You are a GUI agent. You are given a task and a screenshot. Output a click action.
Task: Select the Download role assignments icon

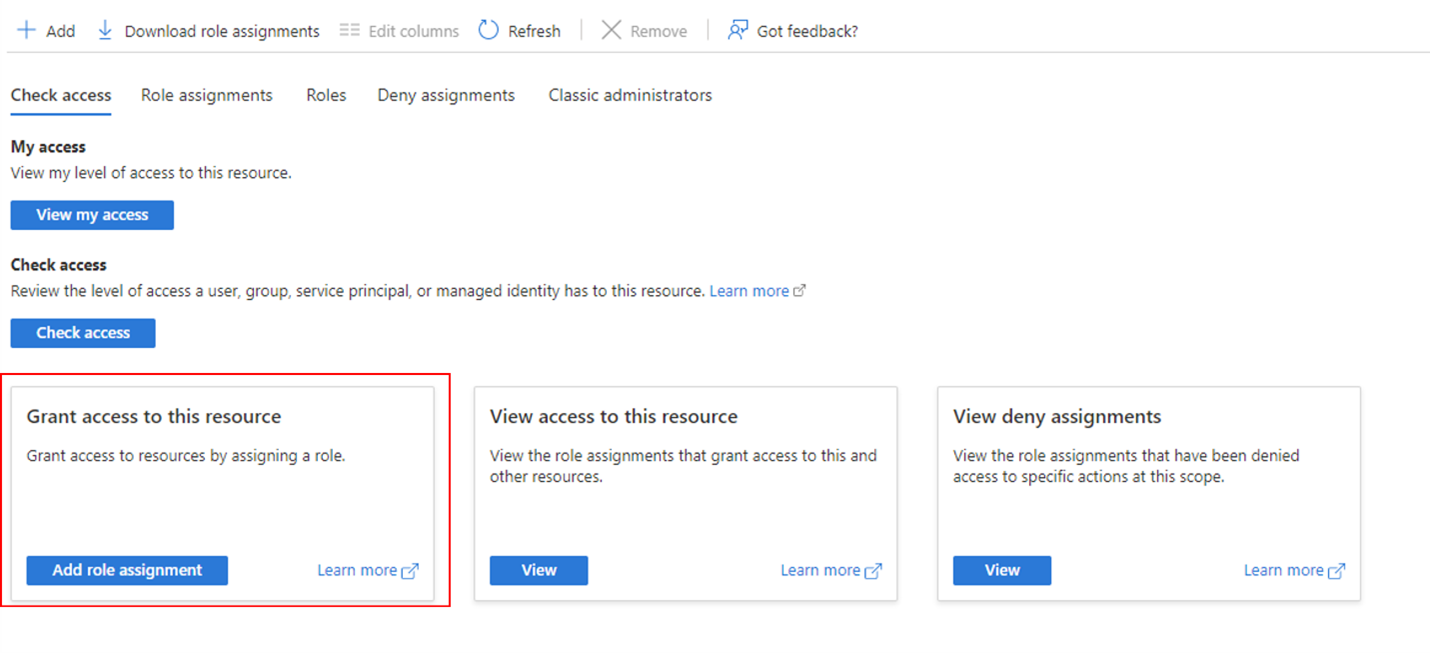[105, 30]
